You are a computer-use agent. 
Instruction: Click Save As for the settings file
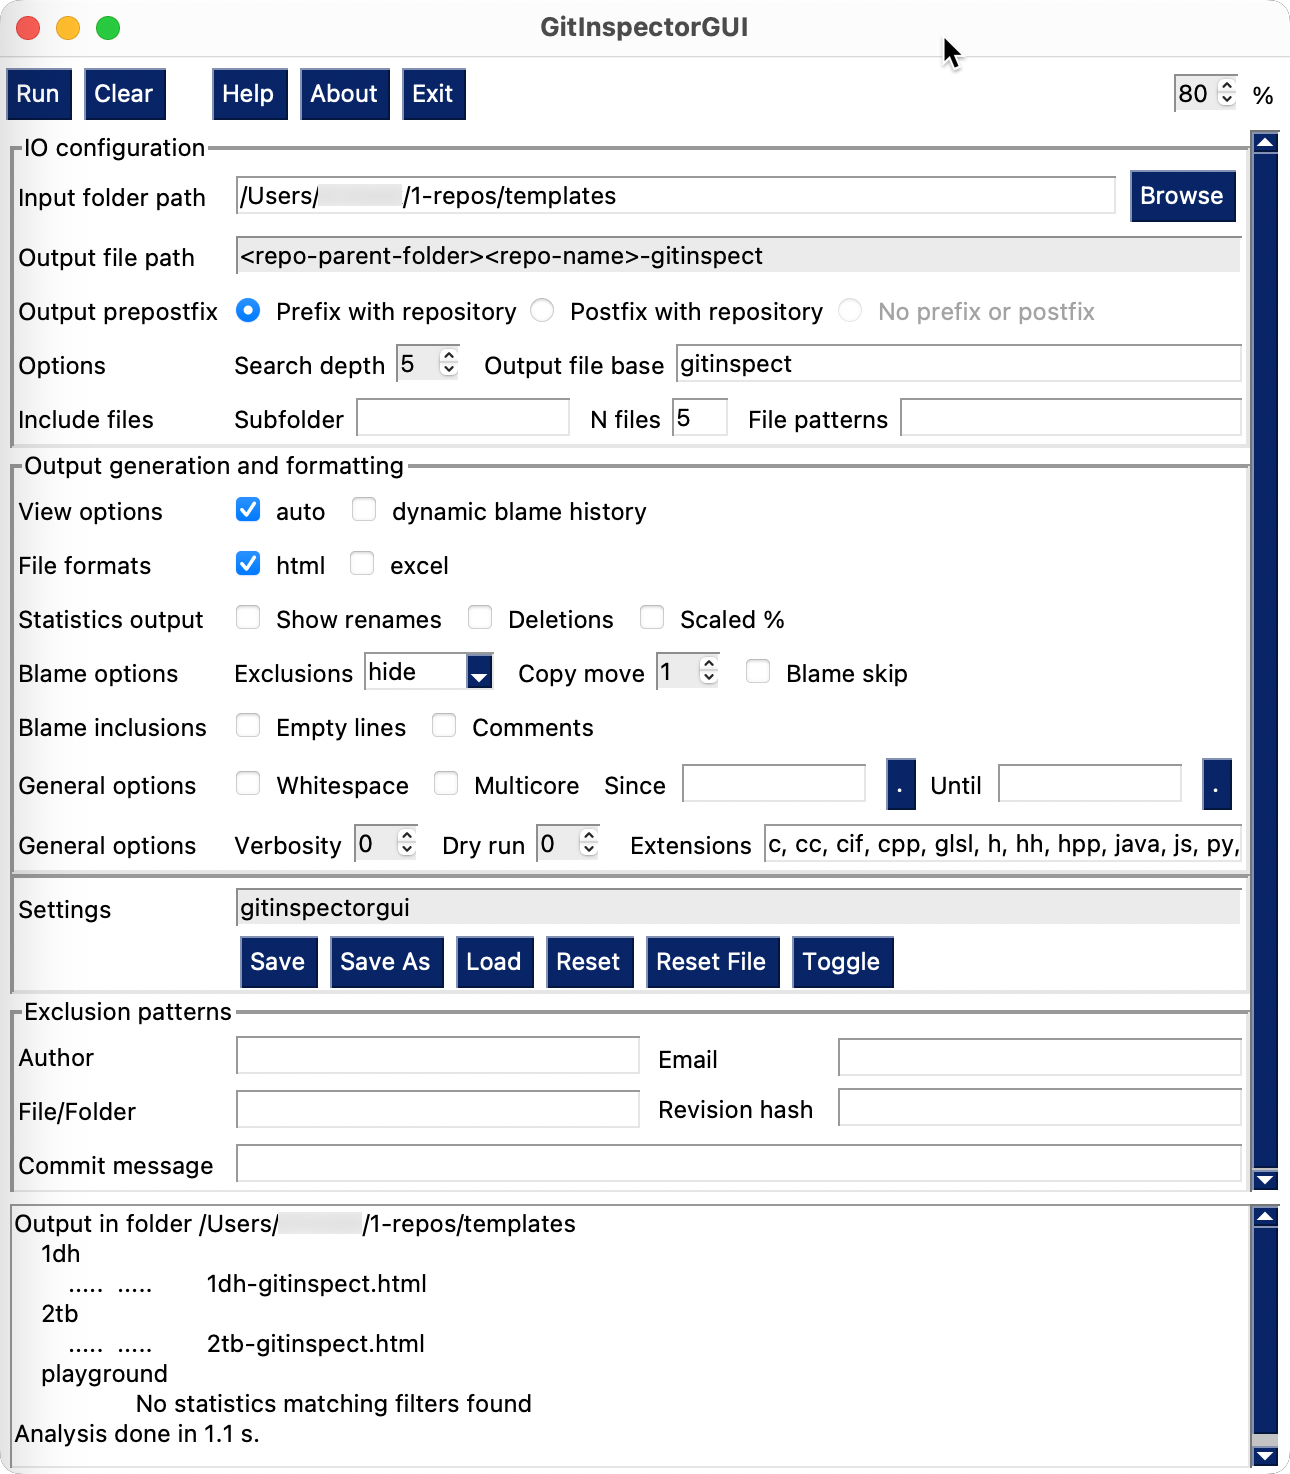pos(386,962)
